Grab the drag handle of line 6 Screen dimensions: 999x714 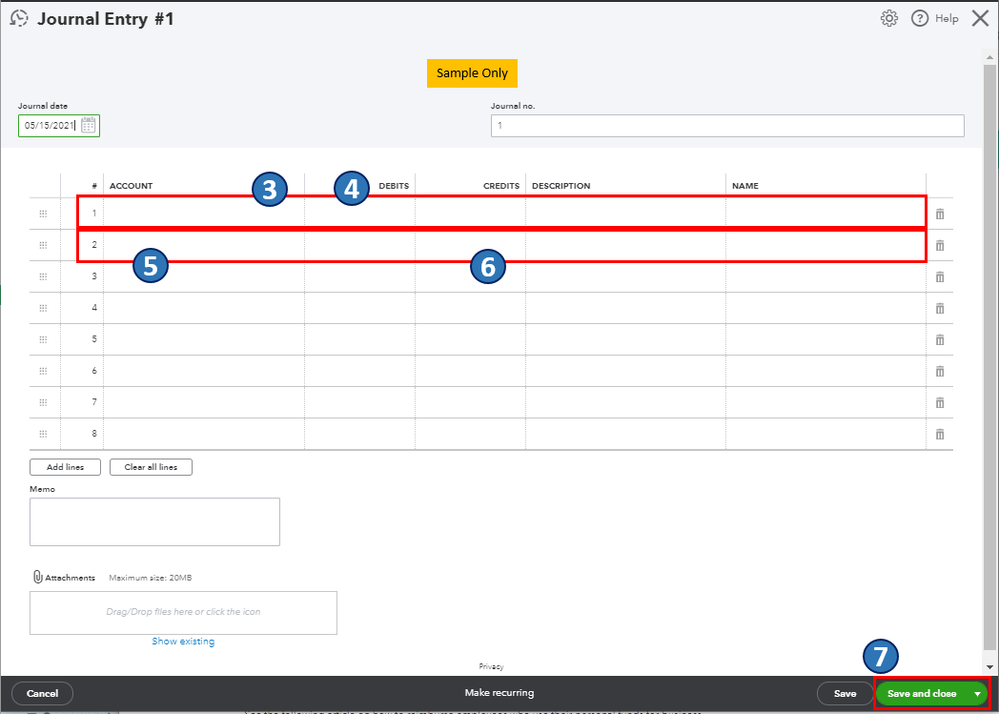pyautogui.click(x=43, y=371)
